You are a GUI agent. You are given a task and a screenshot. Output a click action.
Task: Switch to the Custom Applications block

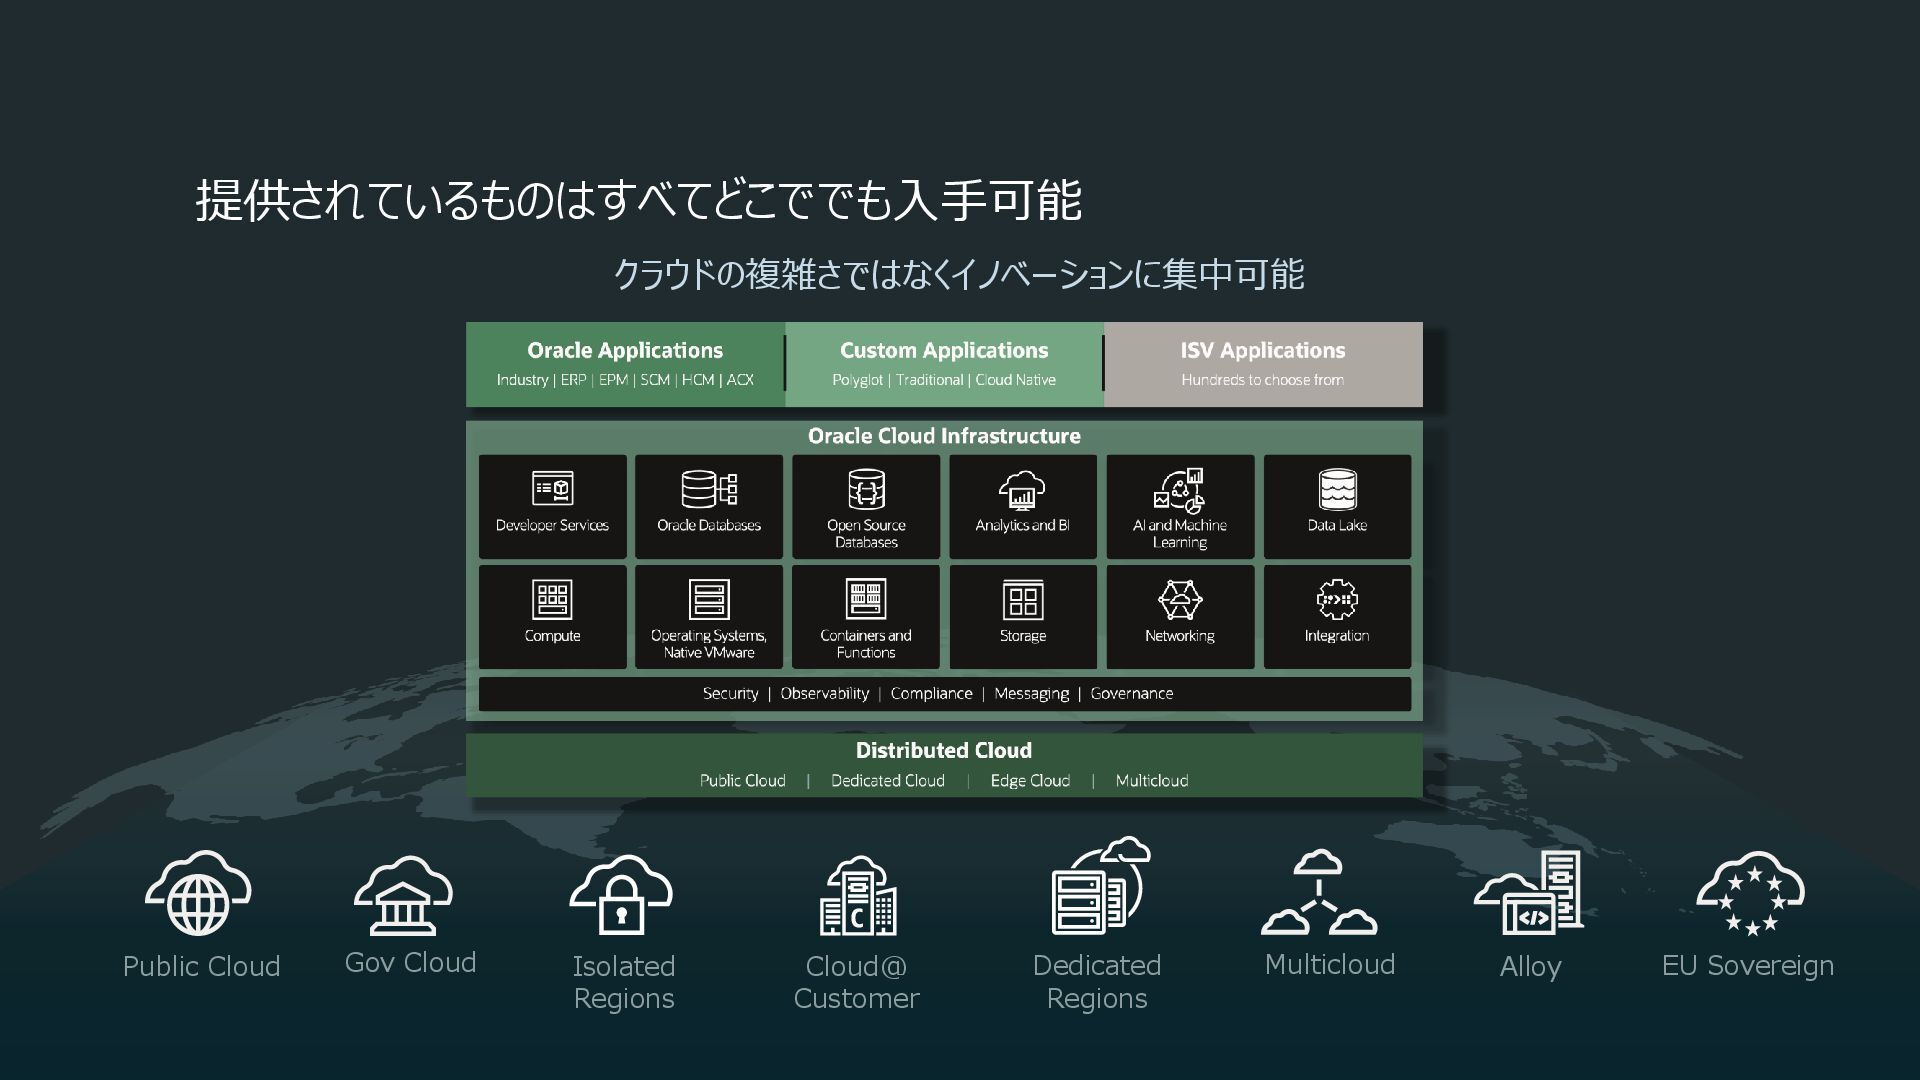(x=944, y=364)
